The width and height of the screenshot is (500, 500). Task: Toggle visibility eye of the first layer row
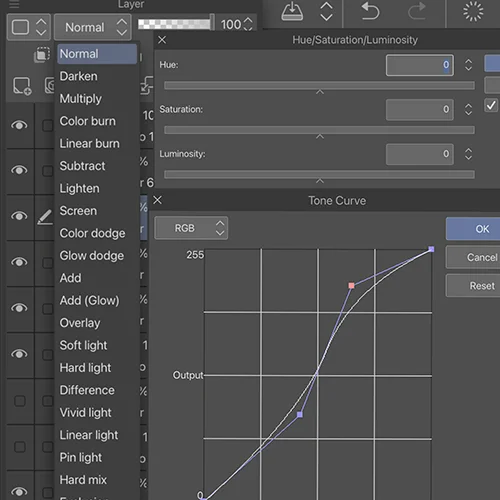19,125
